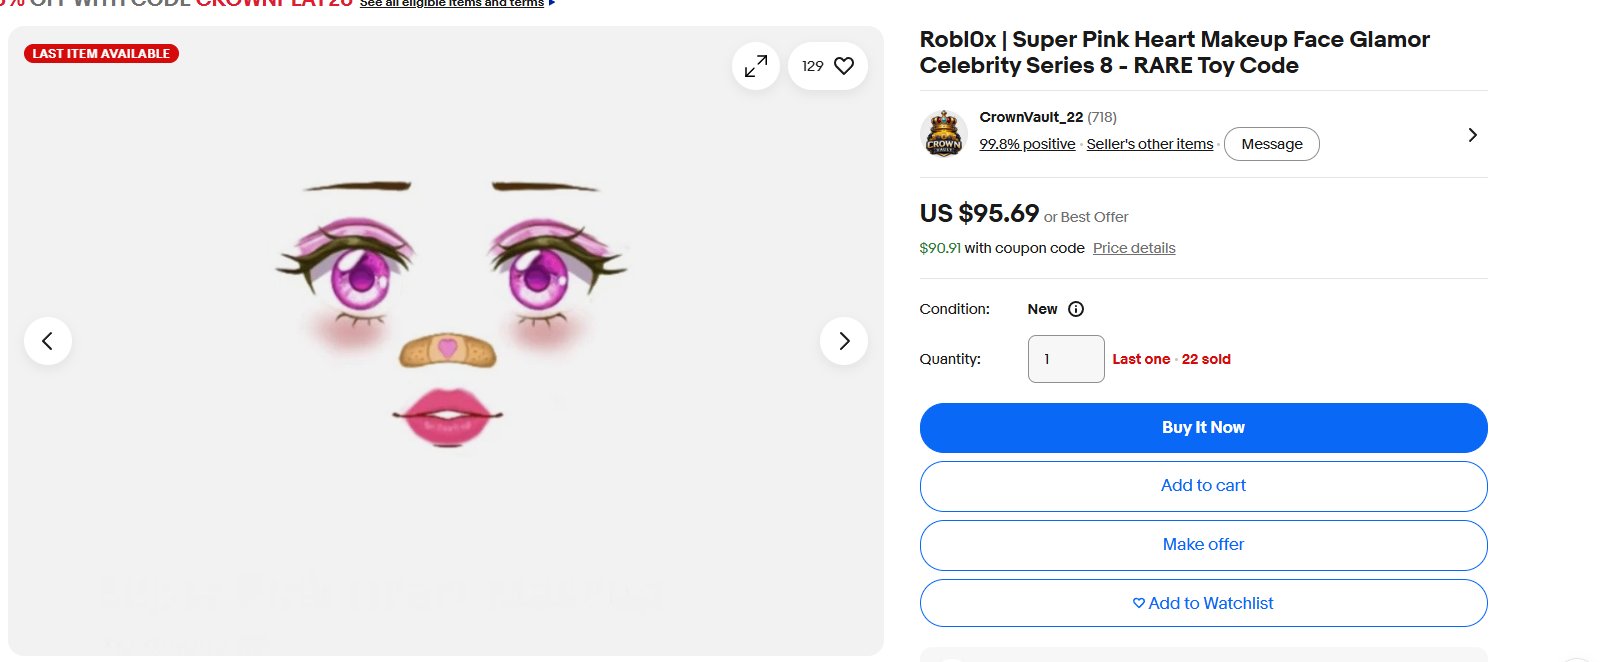Open the CrownVault_22 seller name
The height and width of the screenshot is (662, 1604).
click(x=1031, y=117)
